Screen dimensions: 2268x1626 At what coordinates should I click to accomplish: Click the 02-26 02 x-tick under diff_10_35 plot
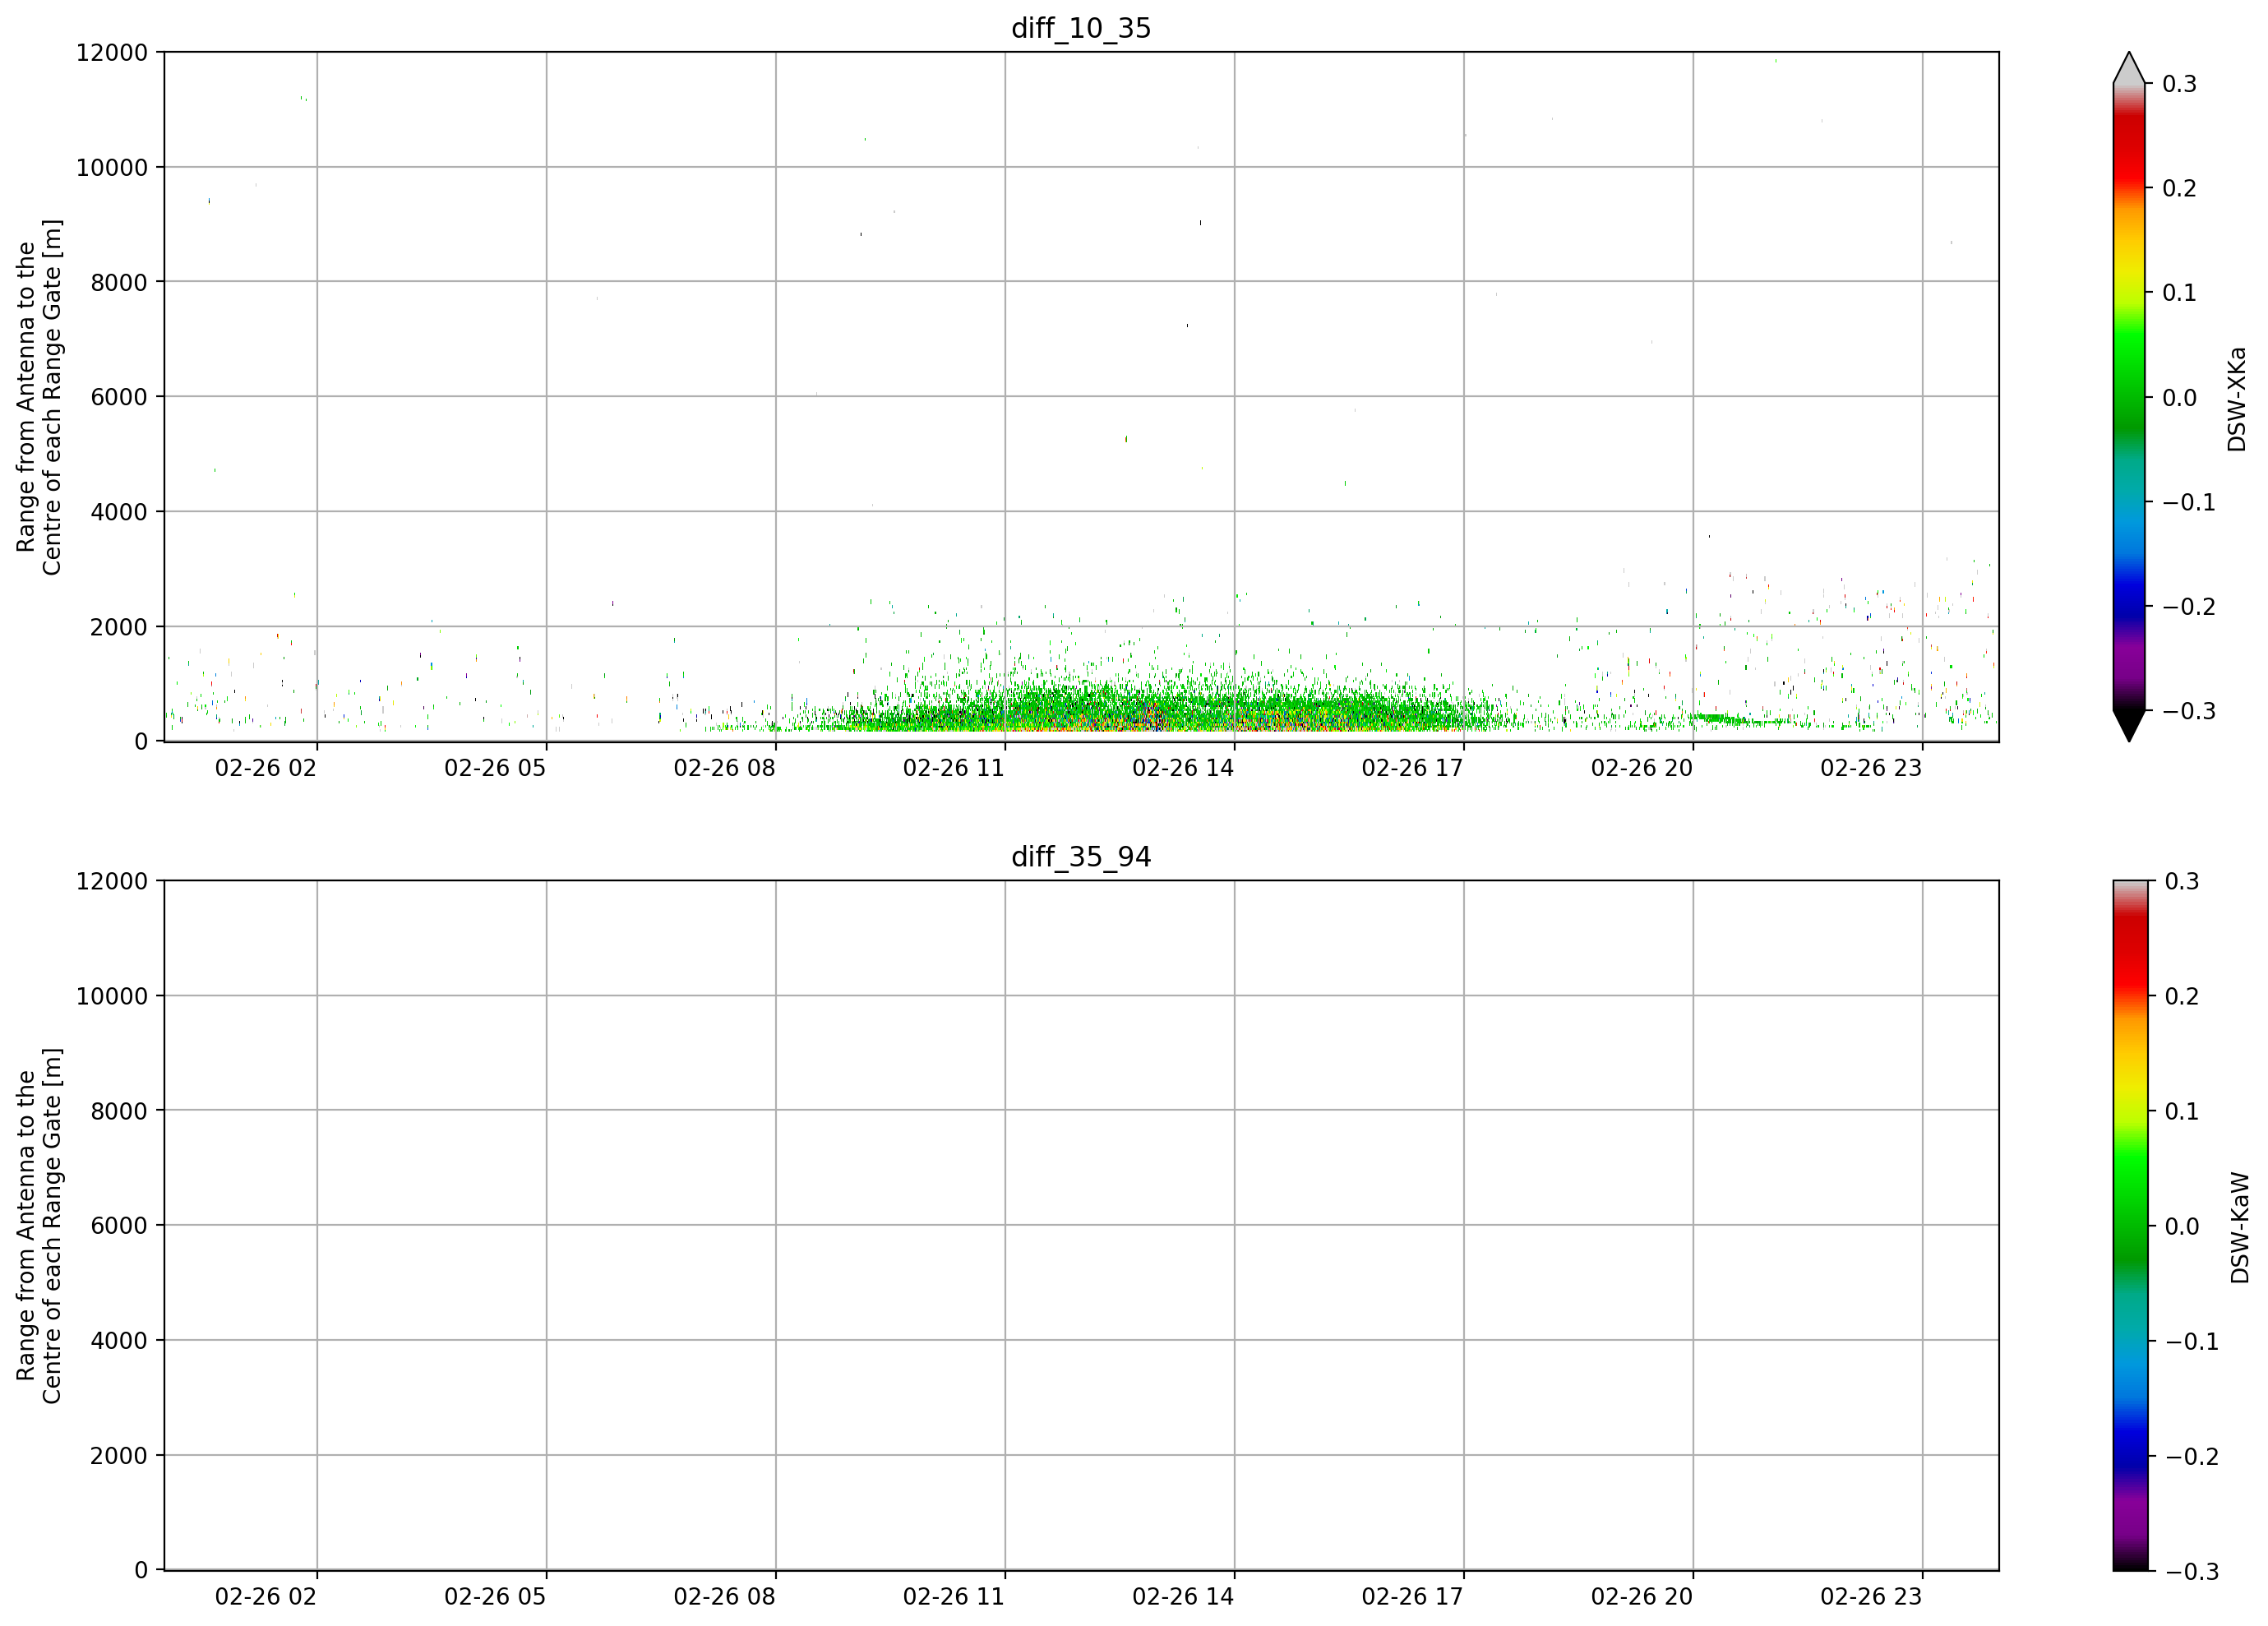266,768
